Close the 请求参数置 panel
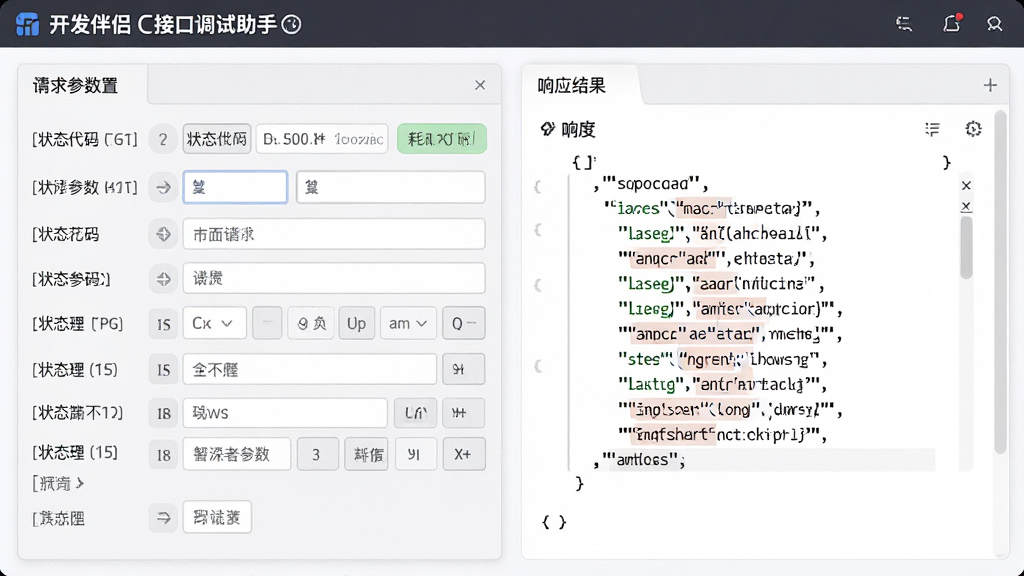Image resolution: width=1024 pixels, height=576 pixels. click(x=480, y=85)
